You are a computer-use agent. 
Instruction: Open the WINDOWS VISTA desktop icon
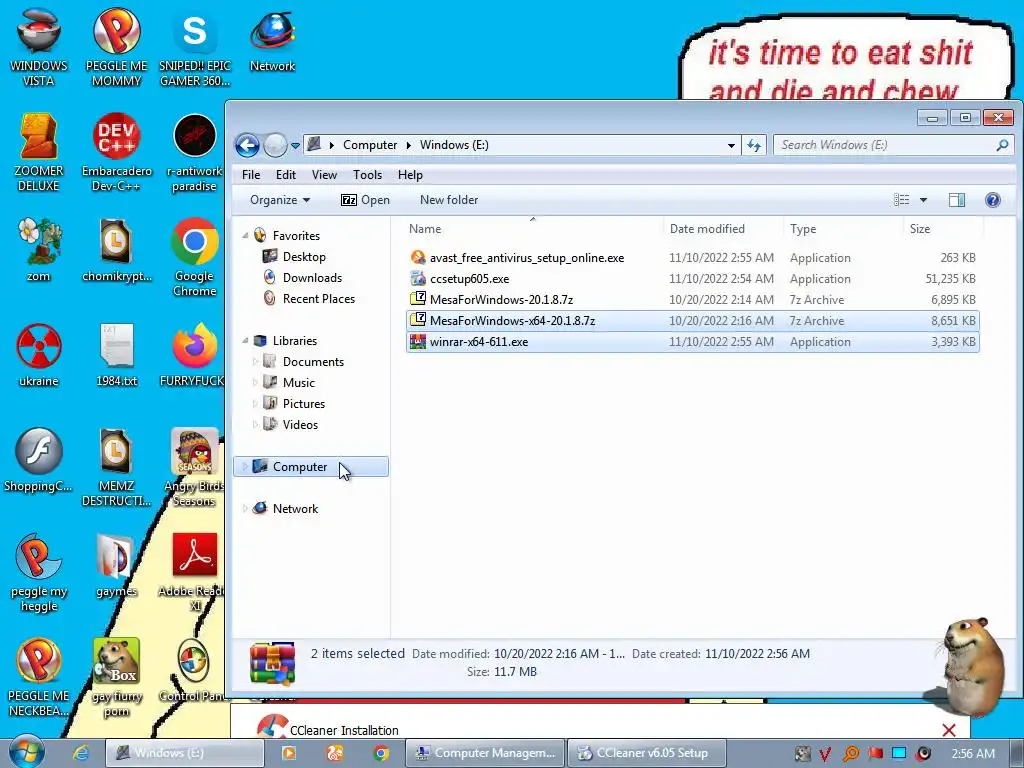pos(39,47)
